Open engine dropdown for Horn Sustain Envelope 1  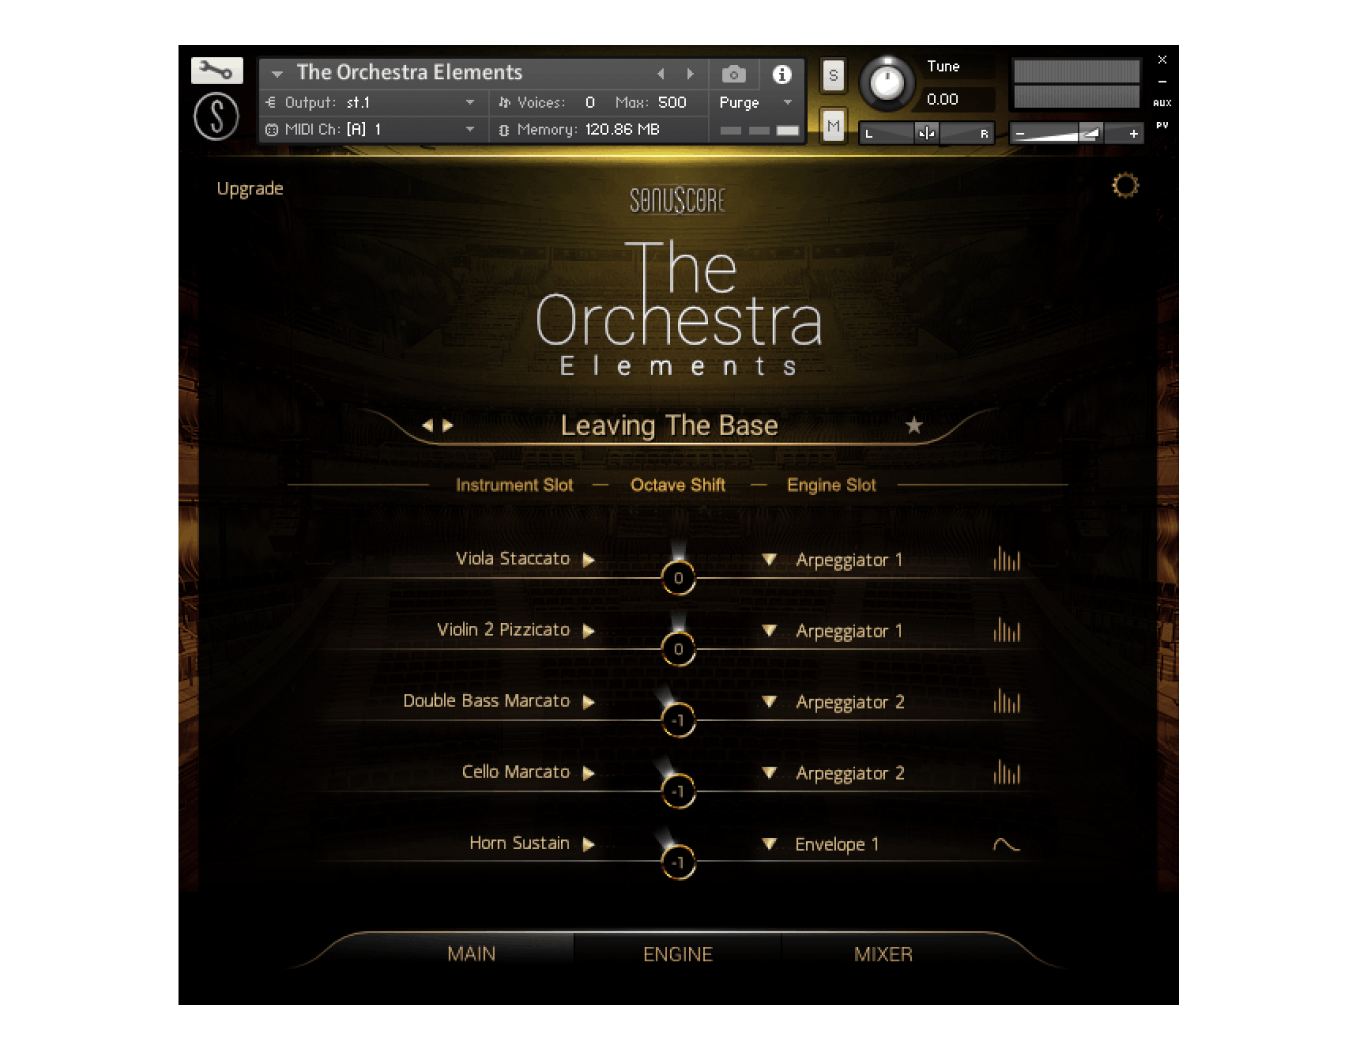point(769,844)
